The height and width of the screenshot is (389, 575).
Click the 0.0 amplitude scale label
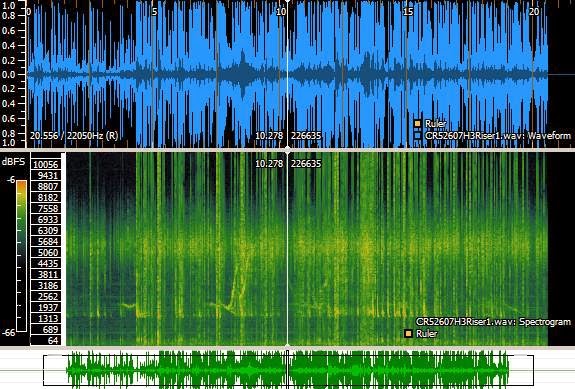[x=8, y=74]
